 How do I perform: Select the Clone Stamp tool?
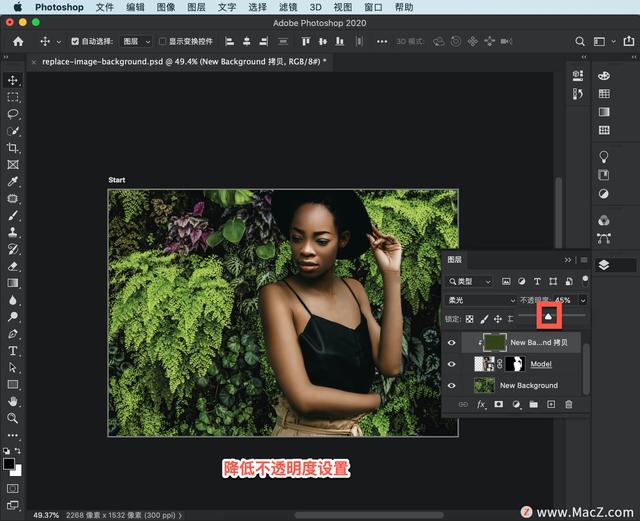point(13,232)
